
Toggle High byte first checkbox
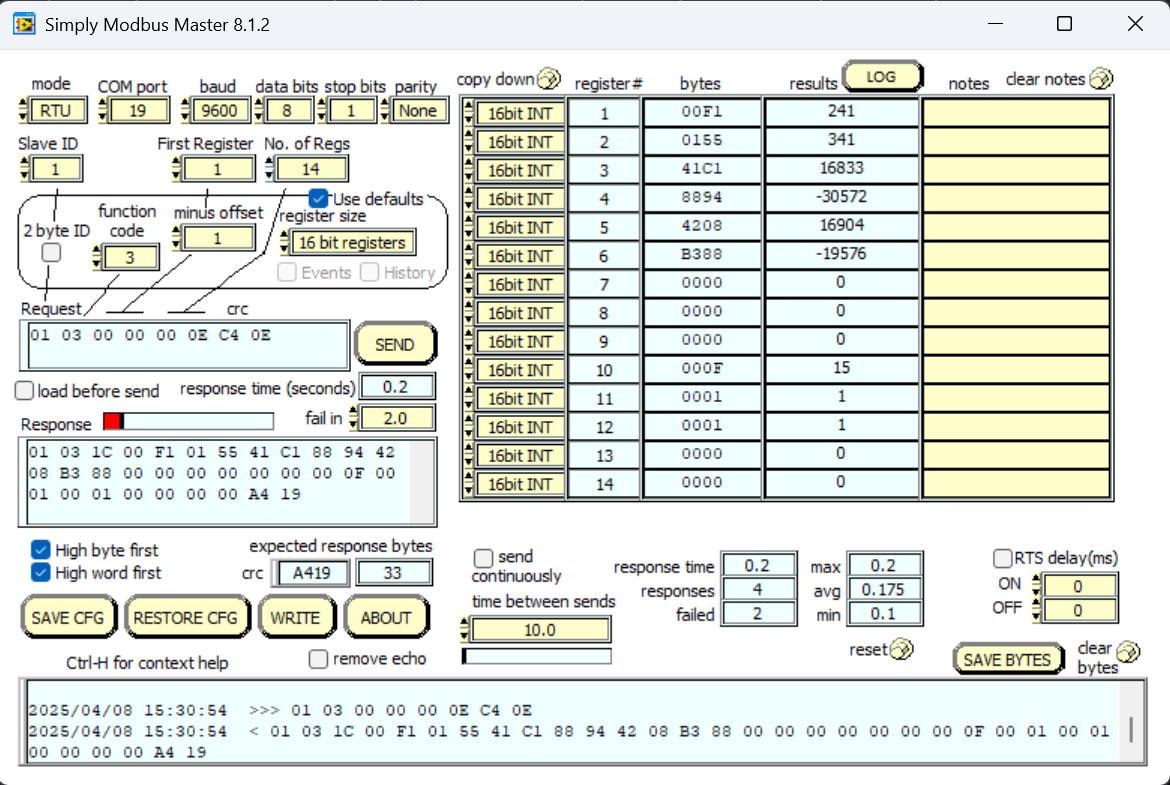pos(41,550)
